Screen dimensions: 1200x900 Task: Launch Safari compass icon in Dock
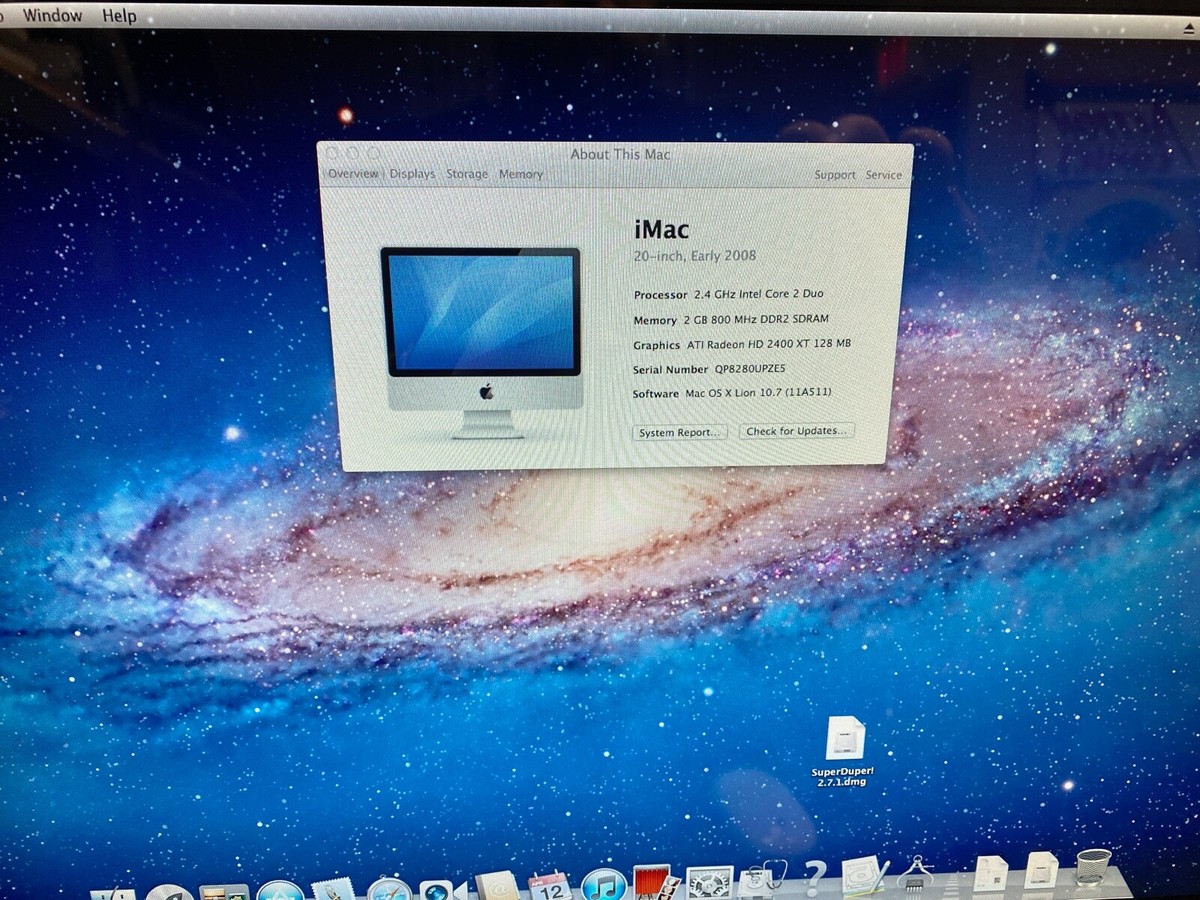click(x=389, y=888)
